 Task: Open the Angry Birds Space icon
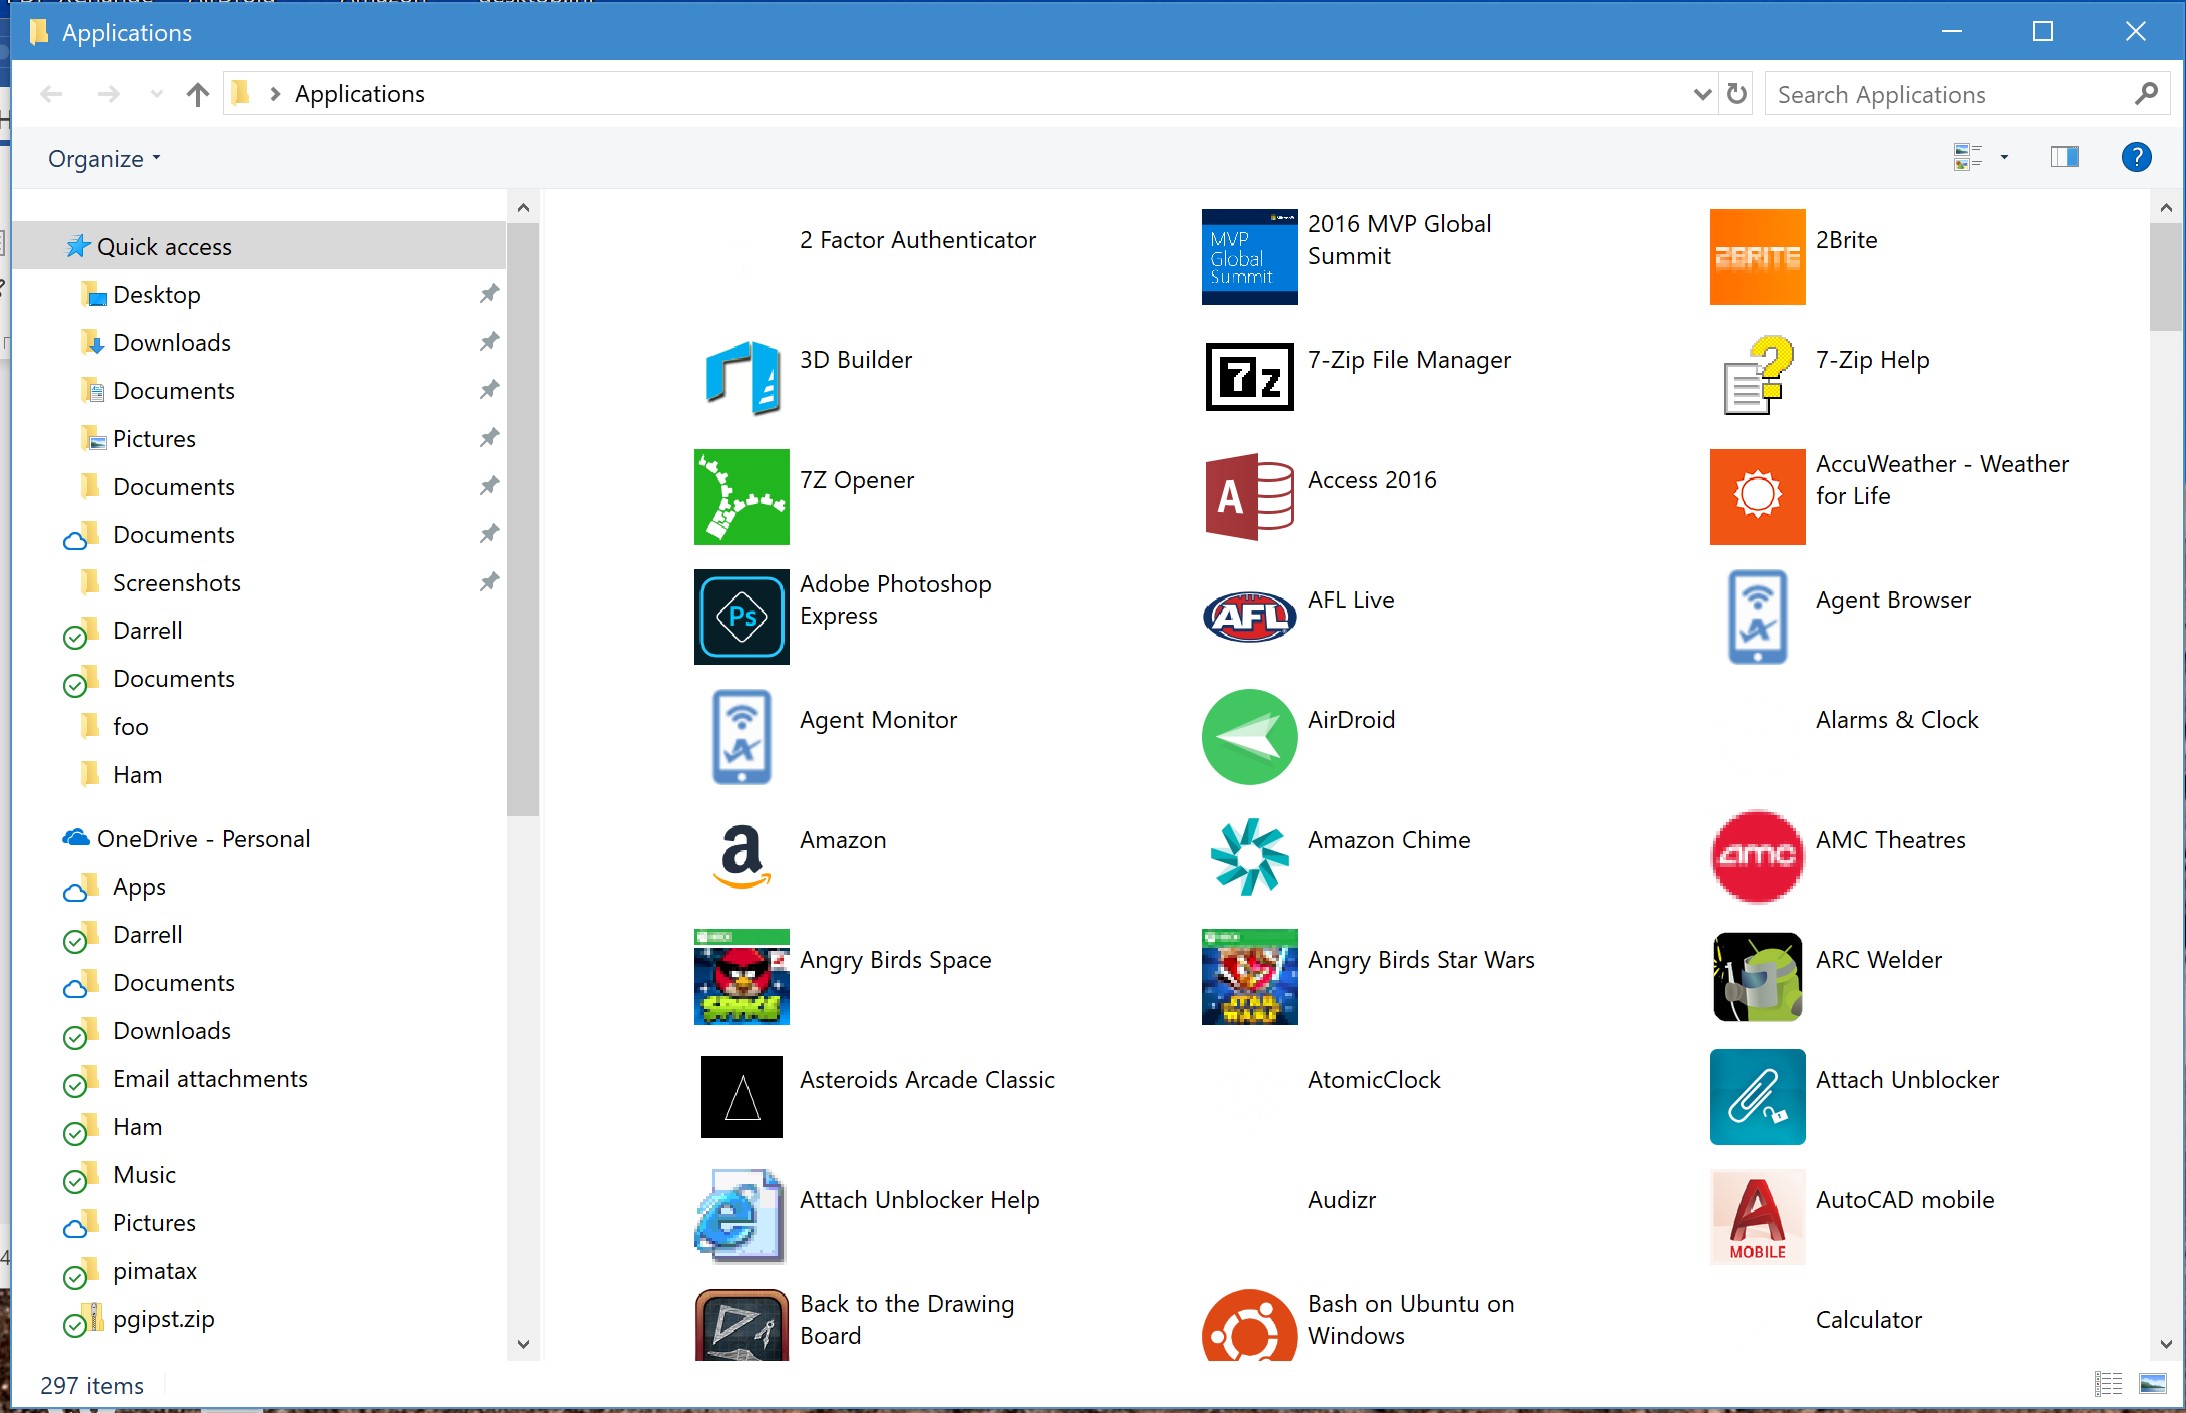pyautogui.click(x=742, y=977)
